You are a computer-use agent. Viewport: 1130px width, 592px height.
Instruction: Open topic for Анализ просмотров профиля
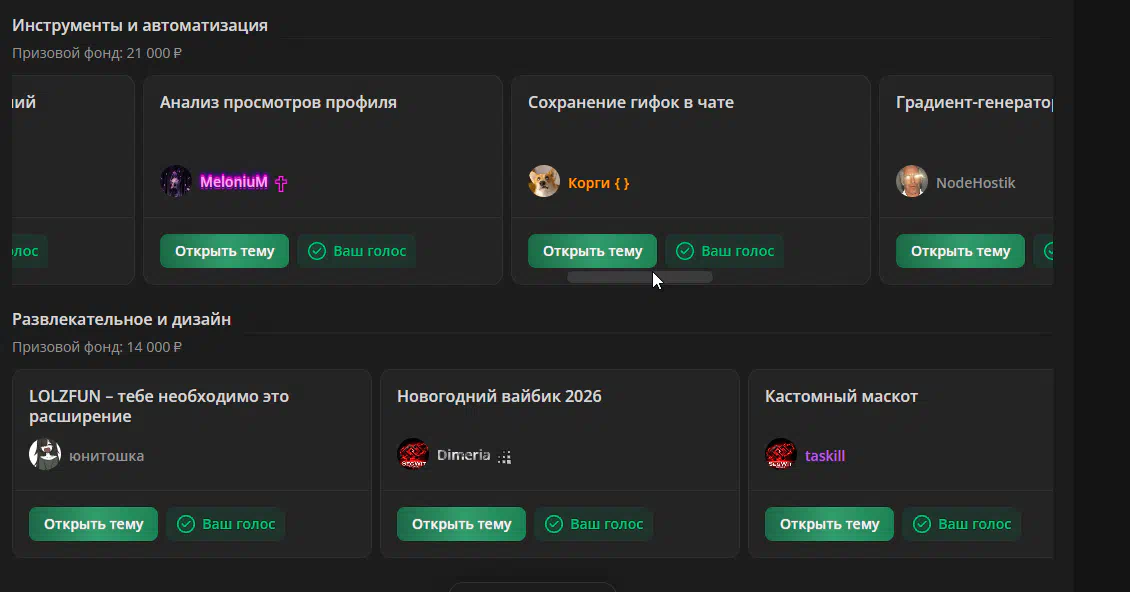224,251
